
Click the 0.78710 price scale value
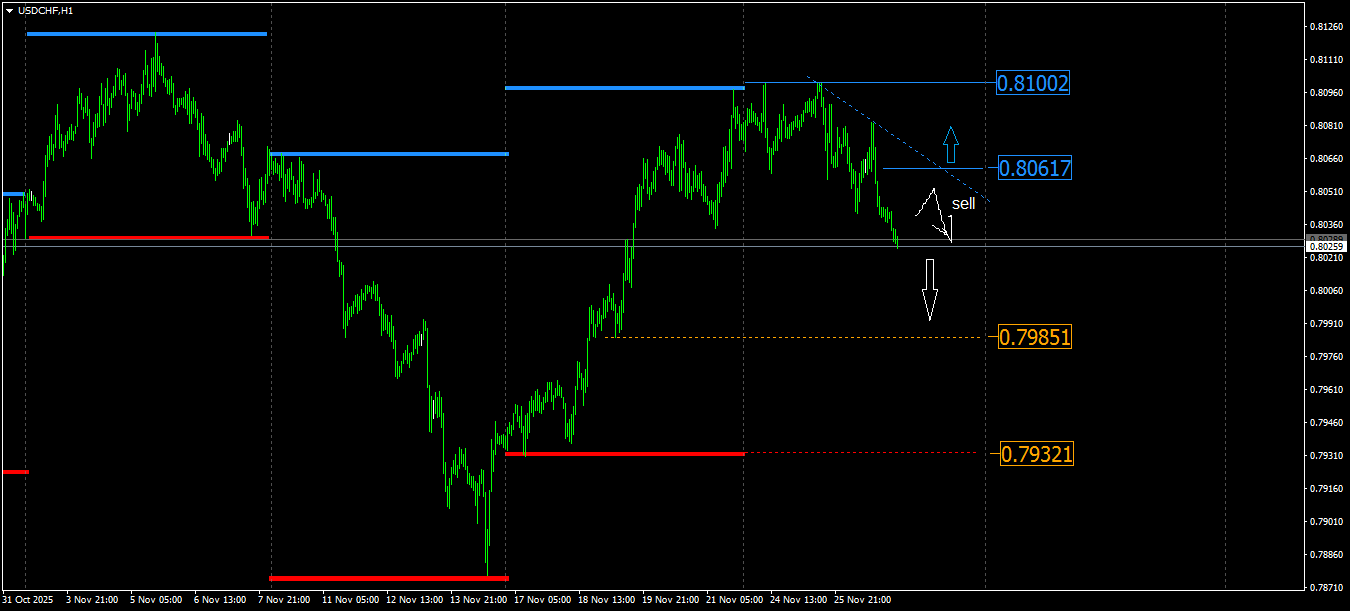pos(1326,587)
